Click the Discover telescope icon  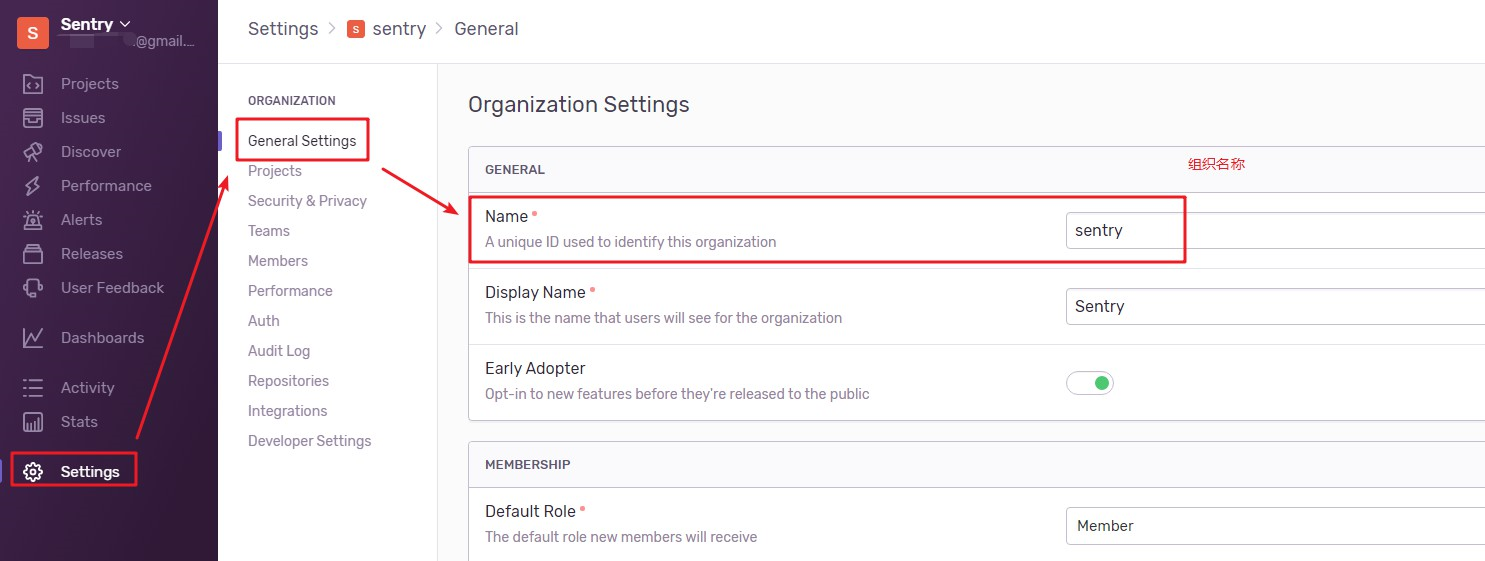33,152
